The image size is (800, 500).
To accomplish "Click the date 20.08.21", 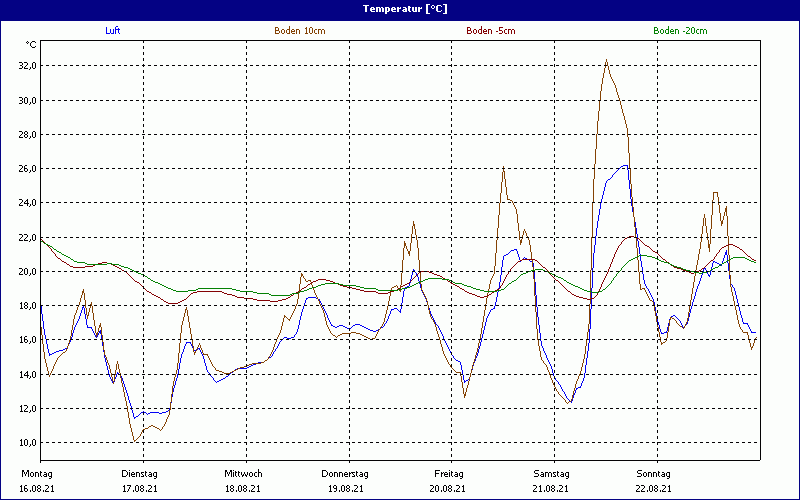I will (447, 488).
